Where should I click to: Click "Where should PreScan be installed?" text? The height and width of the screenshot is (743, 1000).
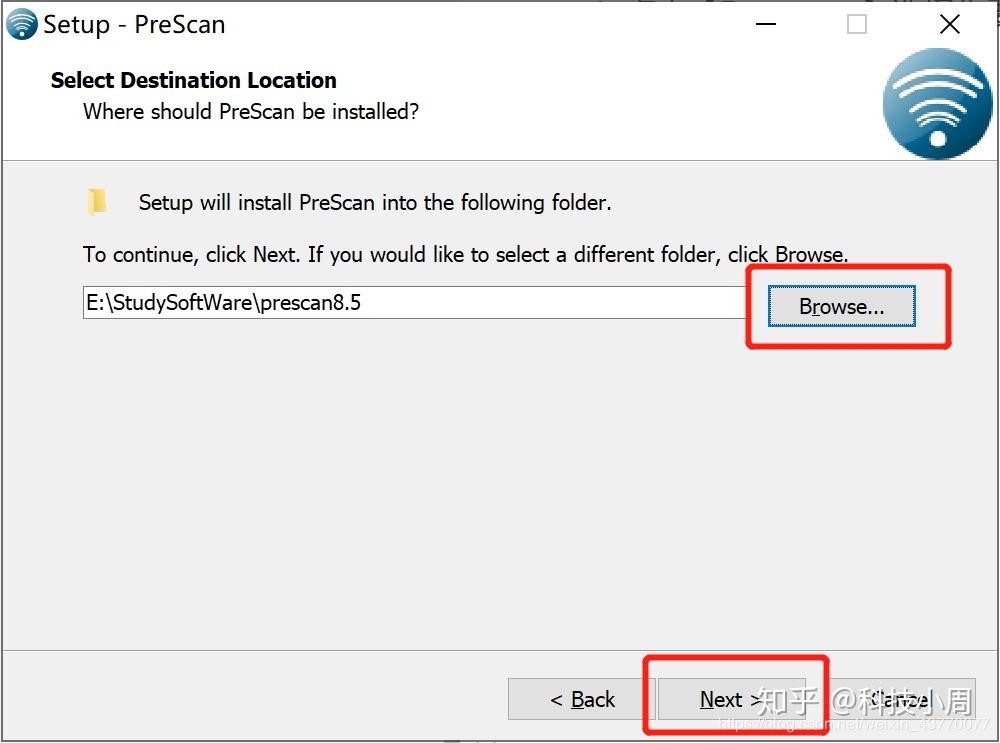point(250,112)
